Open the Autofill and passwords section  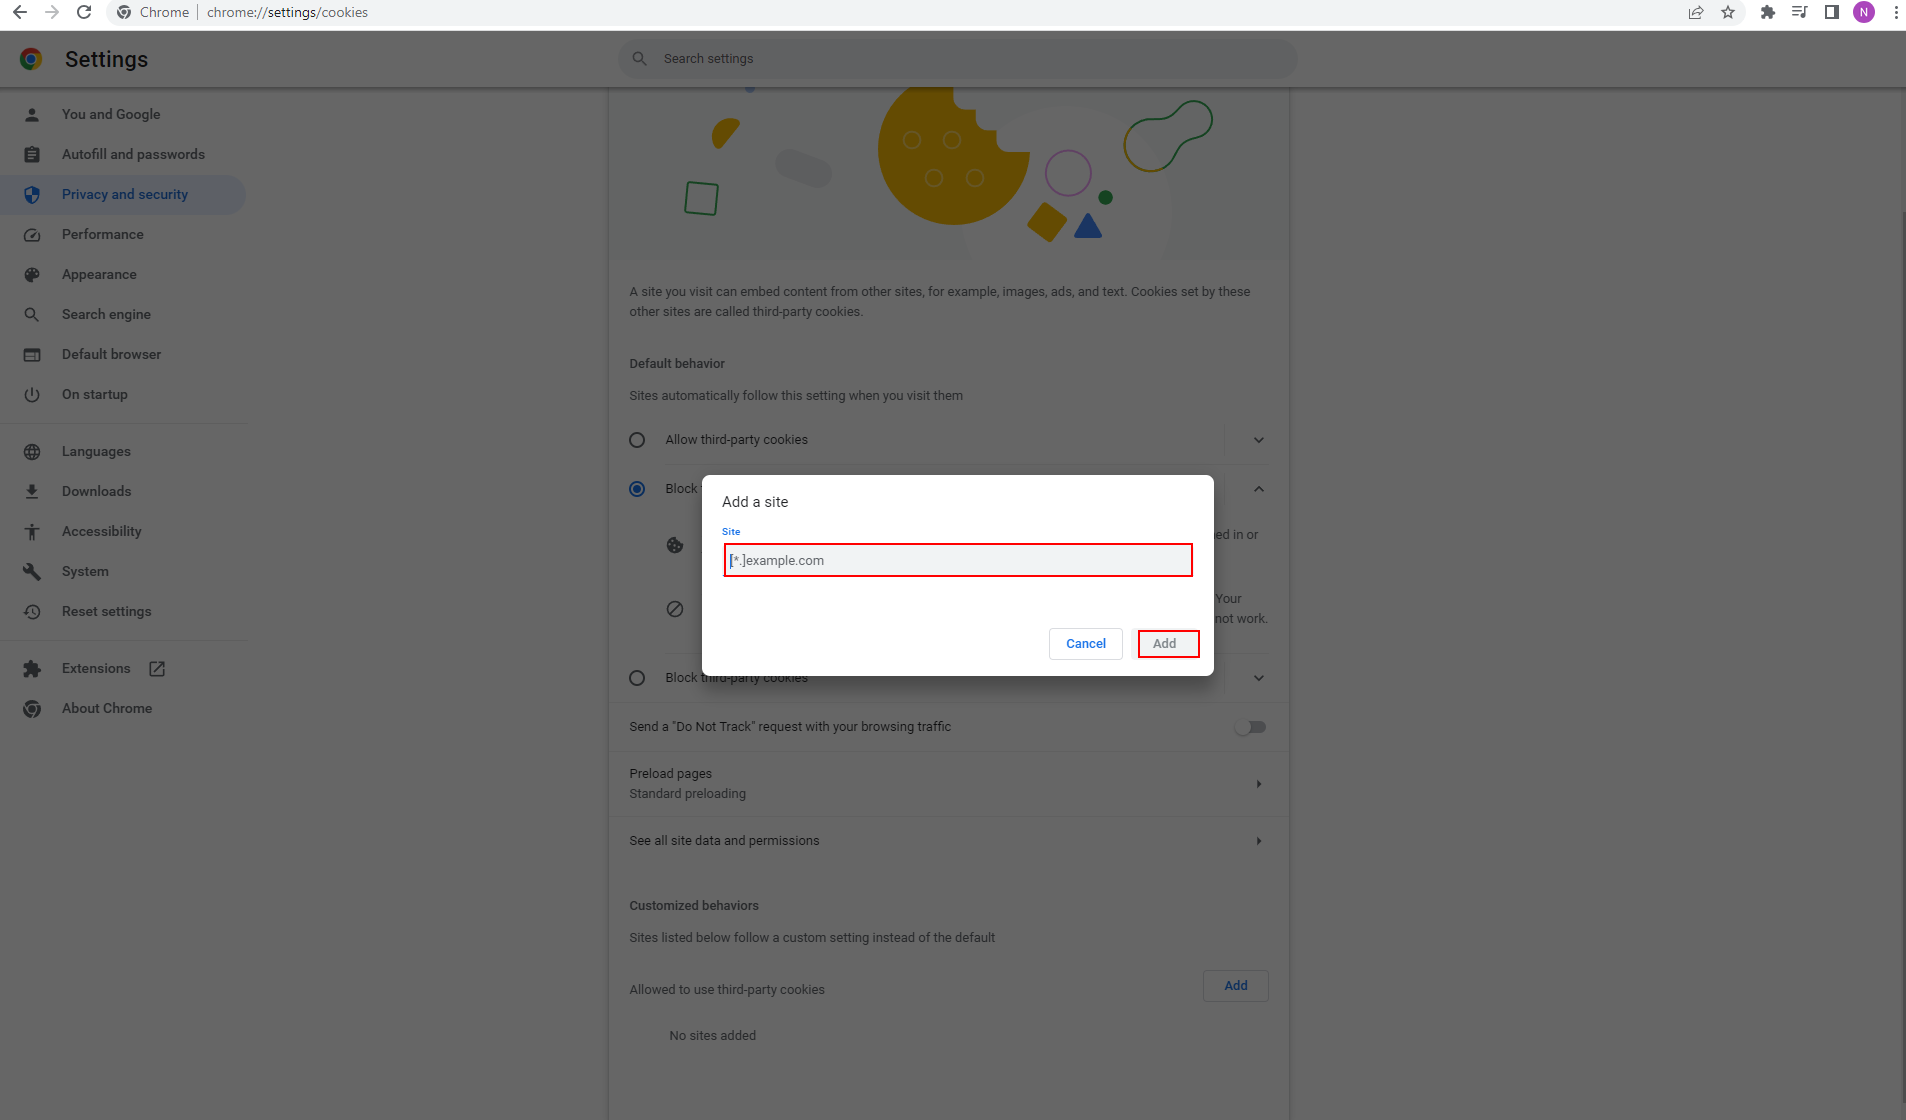pyautogui.click(x=133, y=154)
